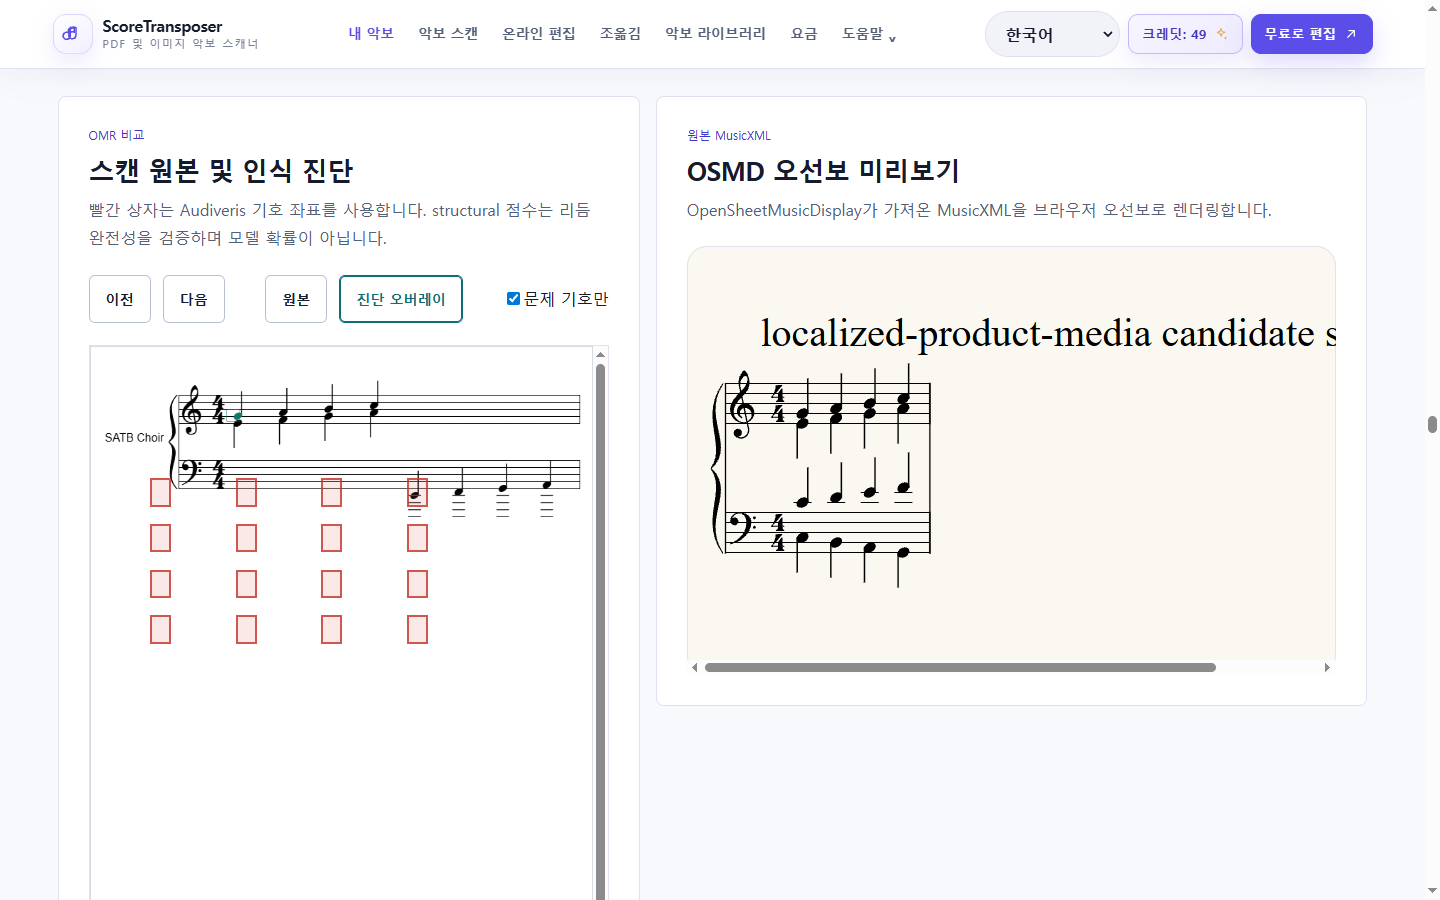
Task: Click the OSMD 오선보 미리보기 heading
Action: pos(823,171)
